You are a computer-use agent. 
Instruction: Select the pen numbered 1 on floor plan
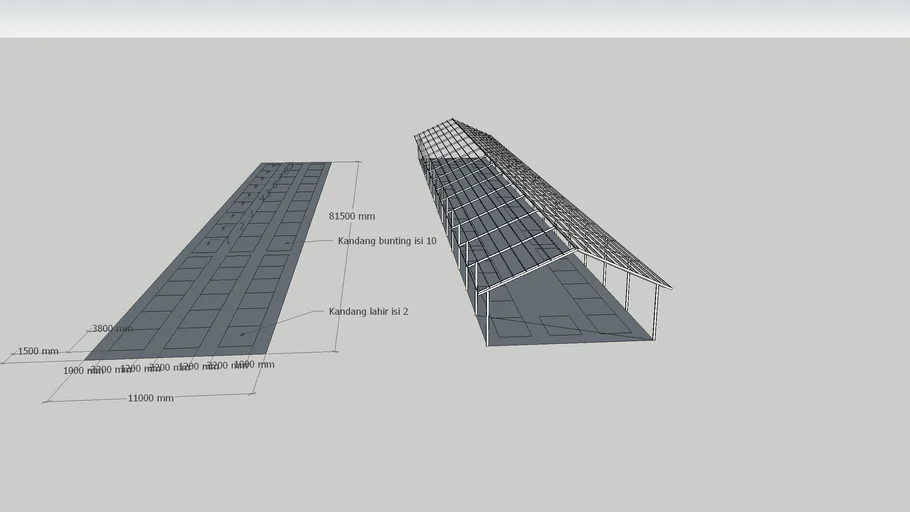pyautogui.click(x=210, y=243)
